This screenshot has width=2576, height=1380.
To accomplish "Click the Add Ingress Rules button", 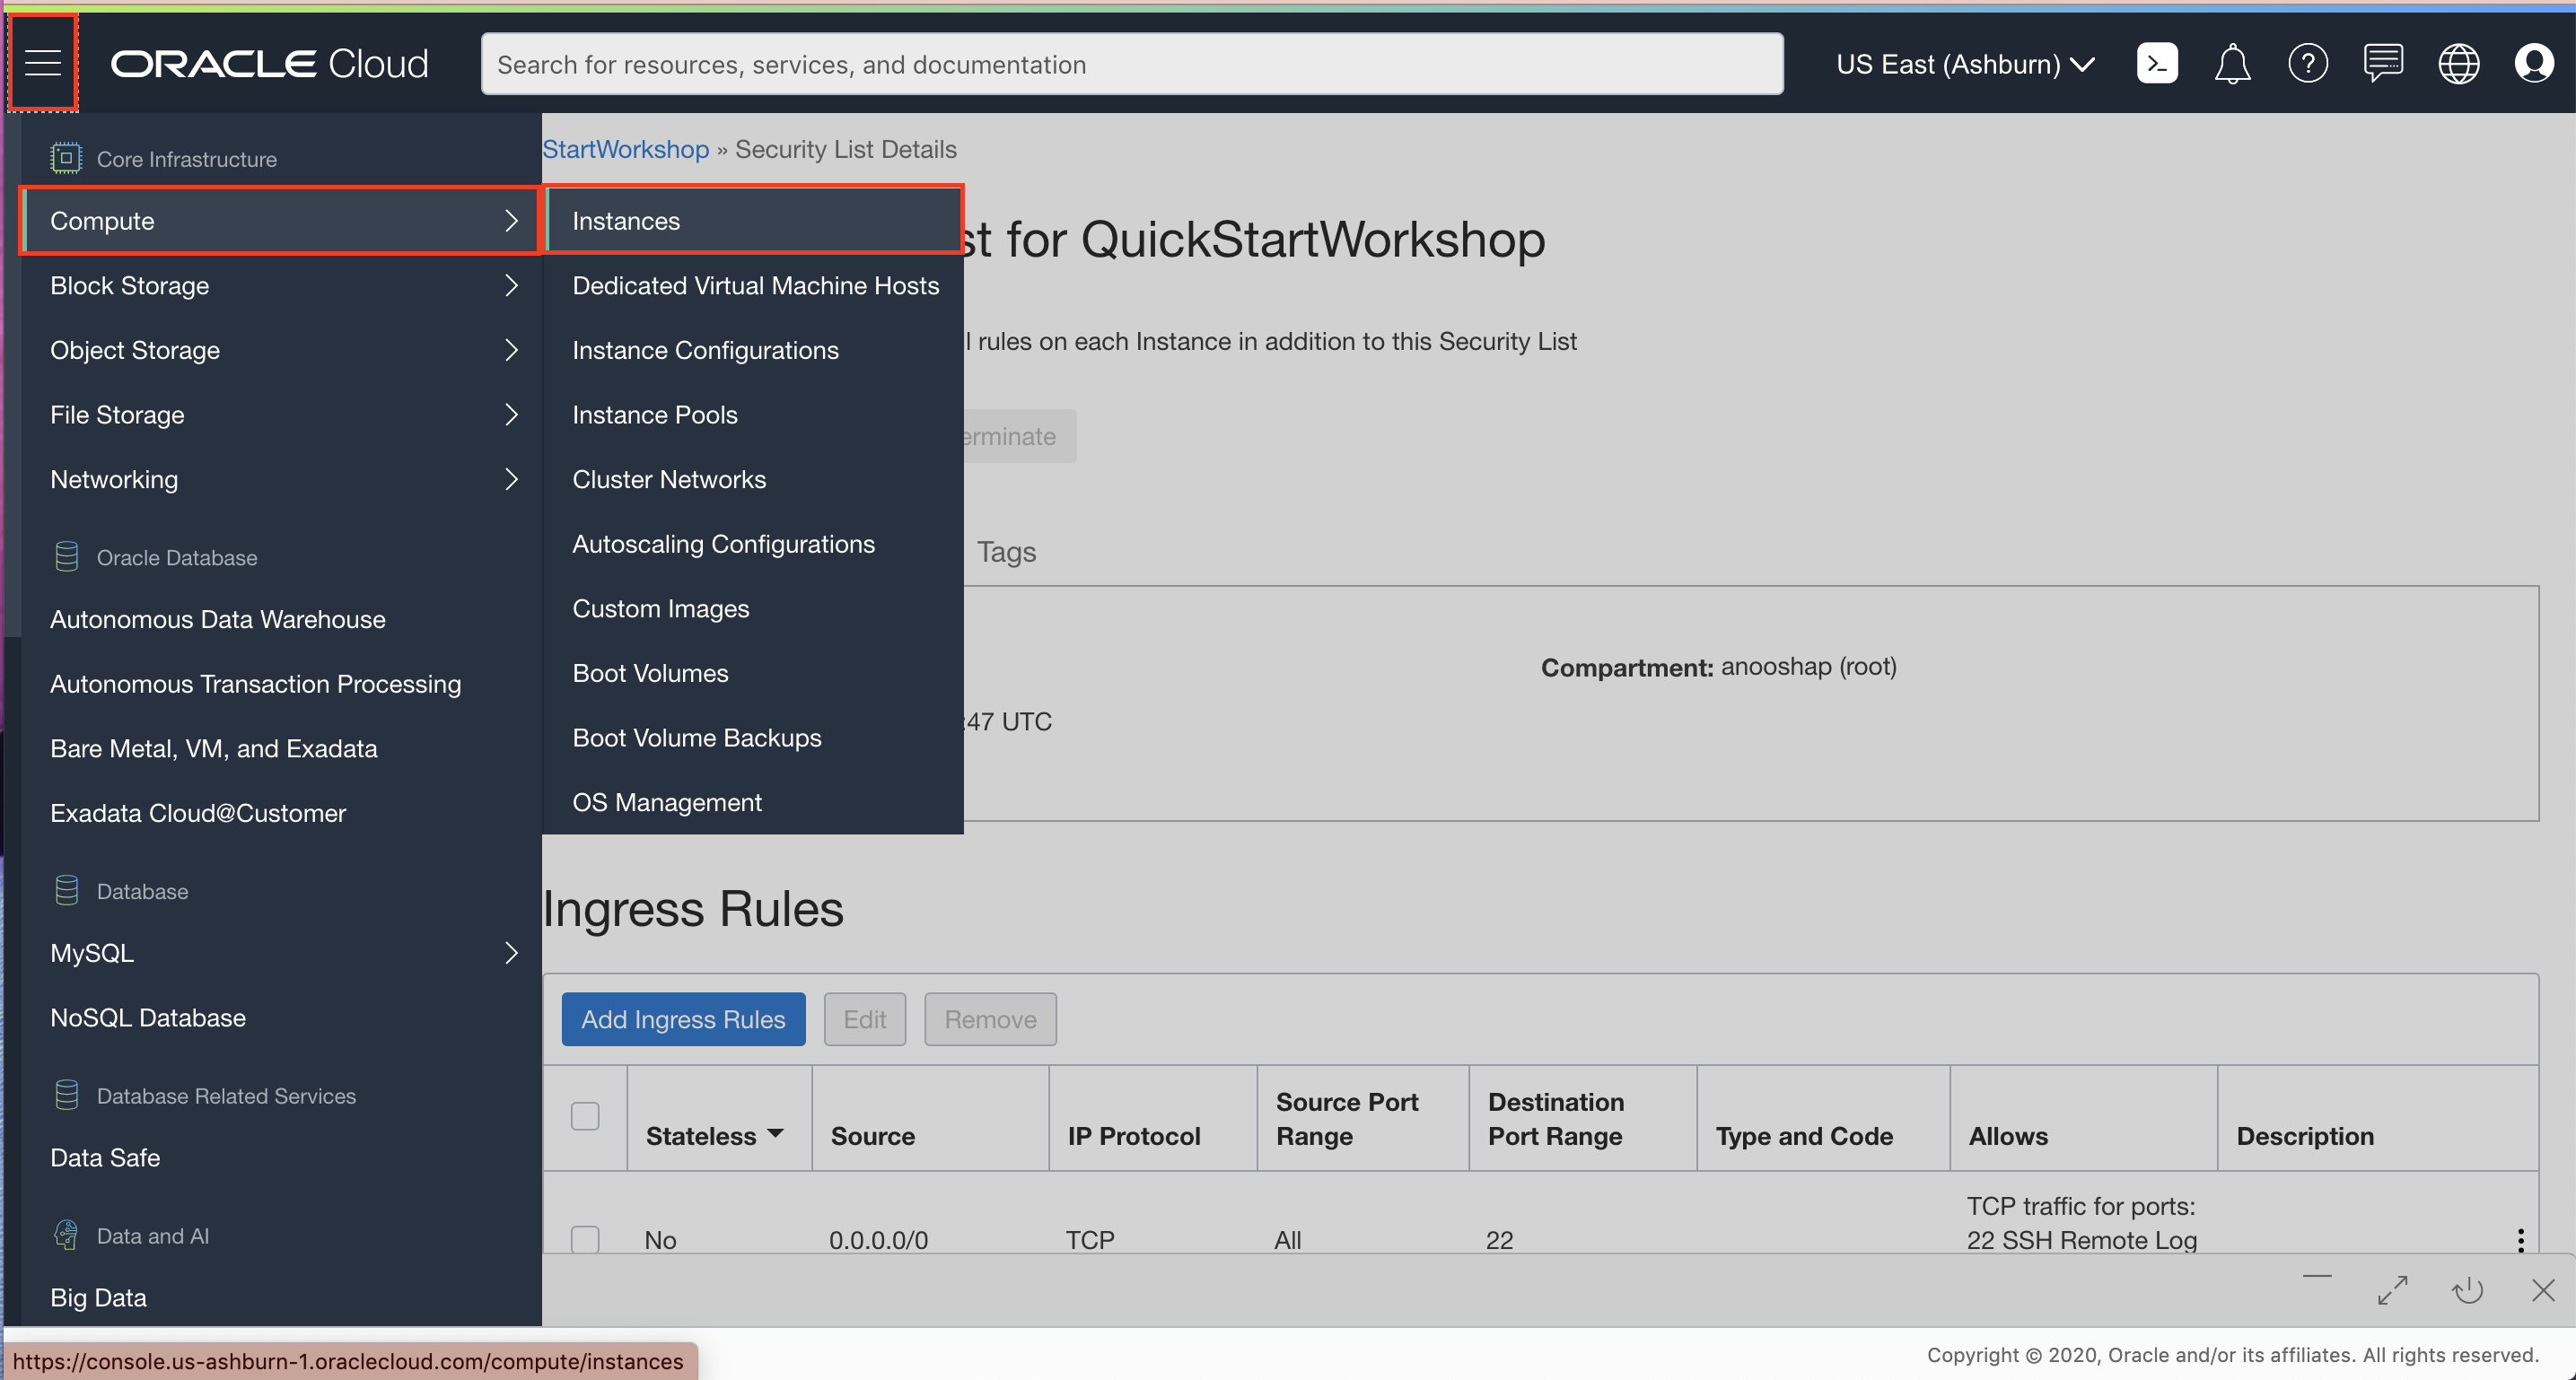I will click(683, 1019).
